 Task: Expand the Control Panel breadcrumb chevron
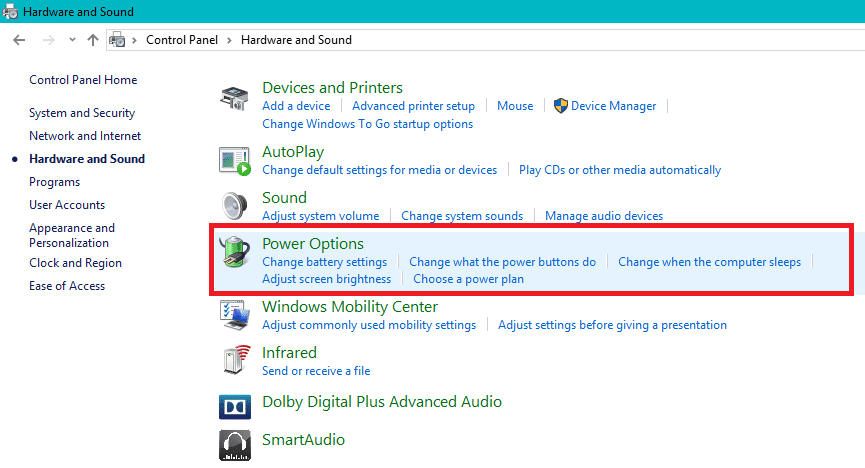[229, 40]
